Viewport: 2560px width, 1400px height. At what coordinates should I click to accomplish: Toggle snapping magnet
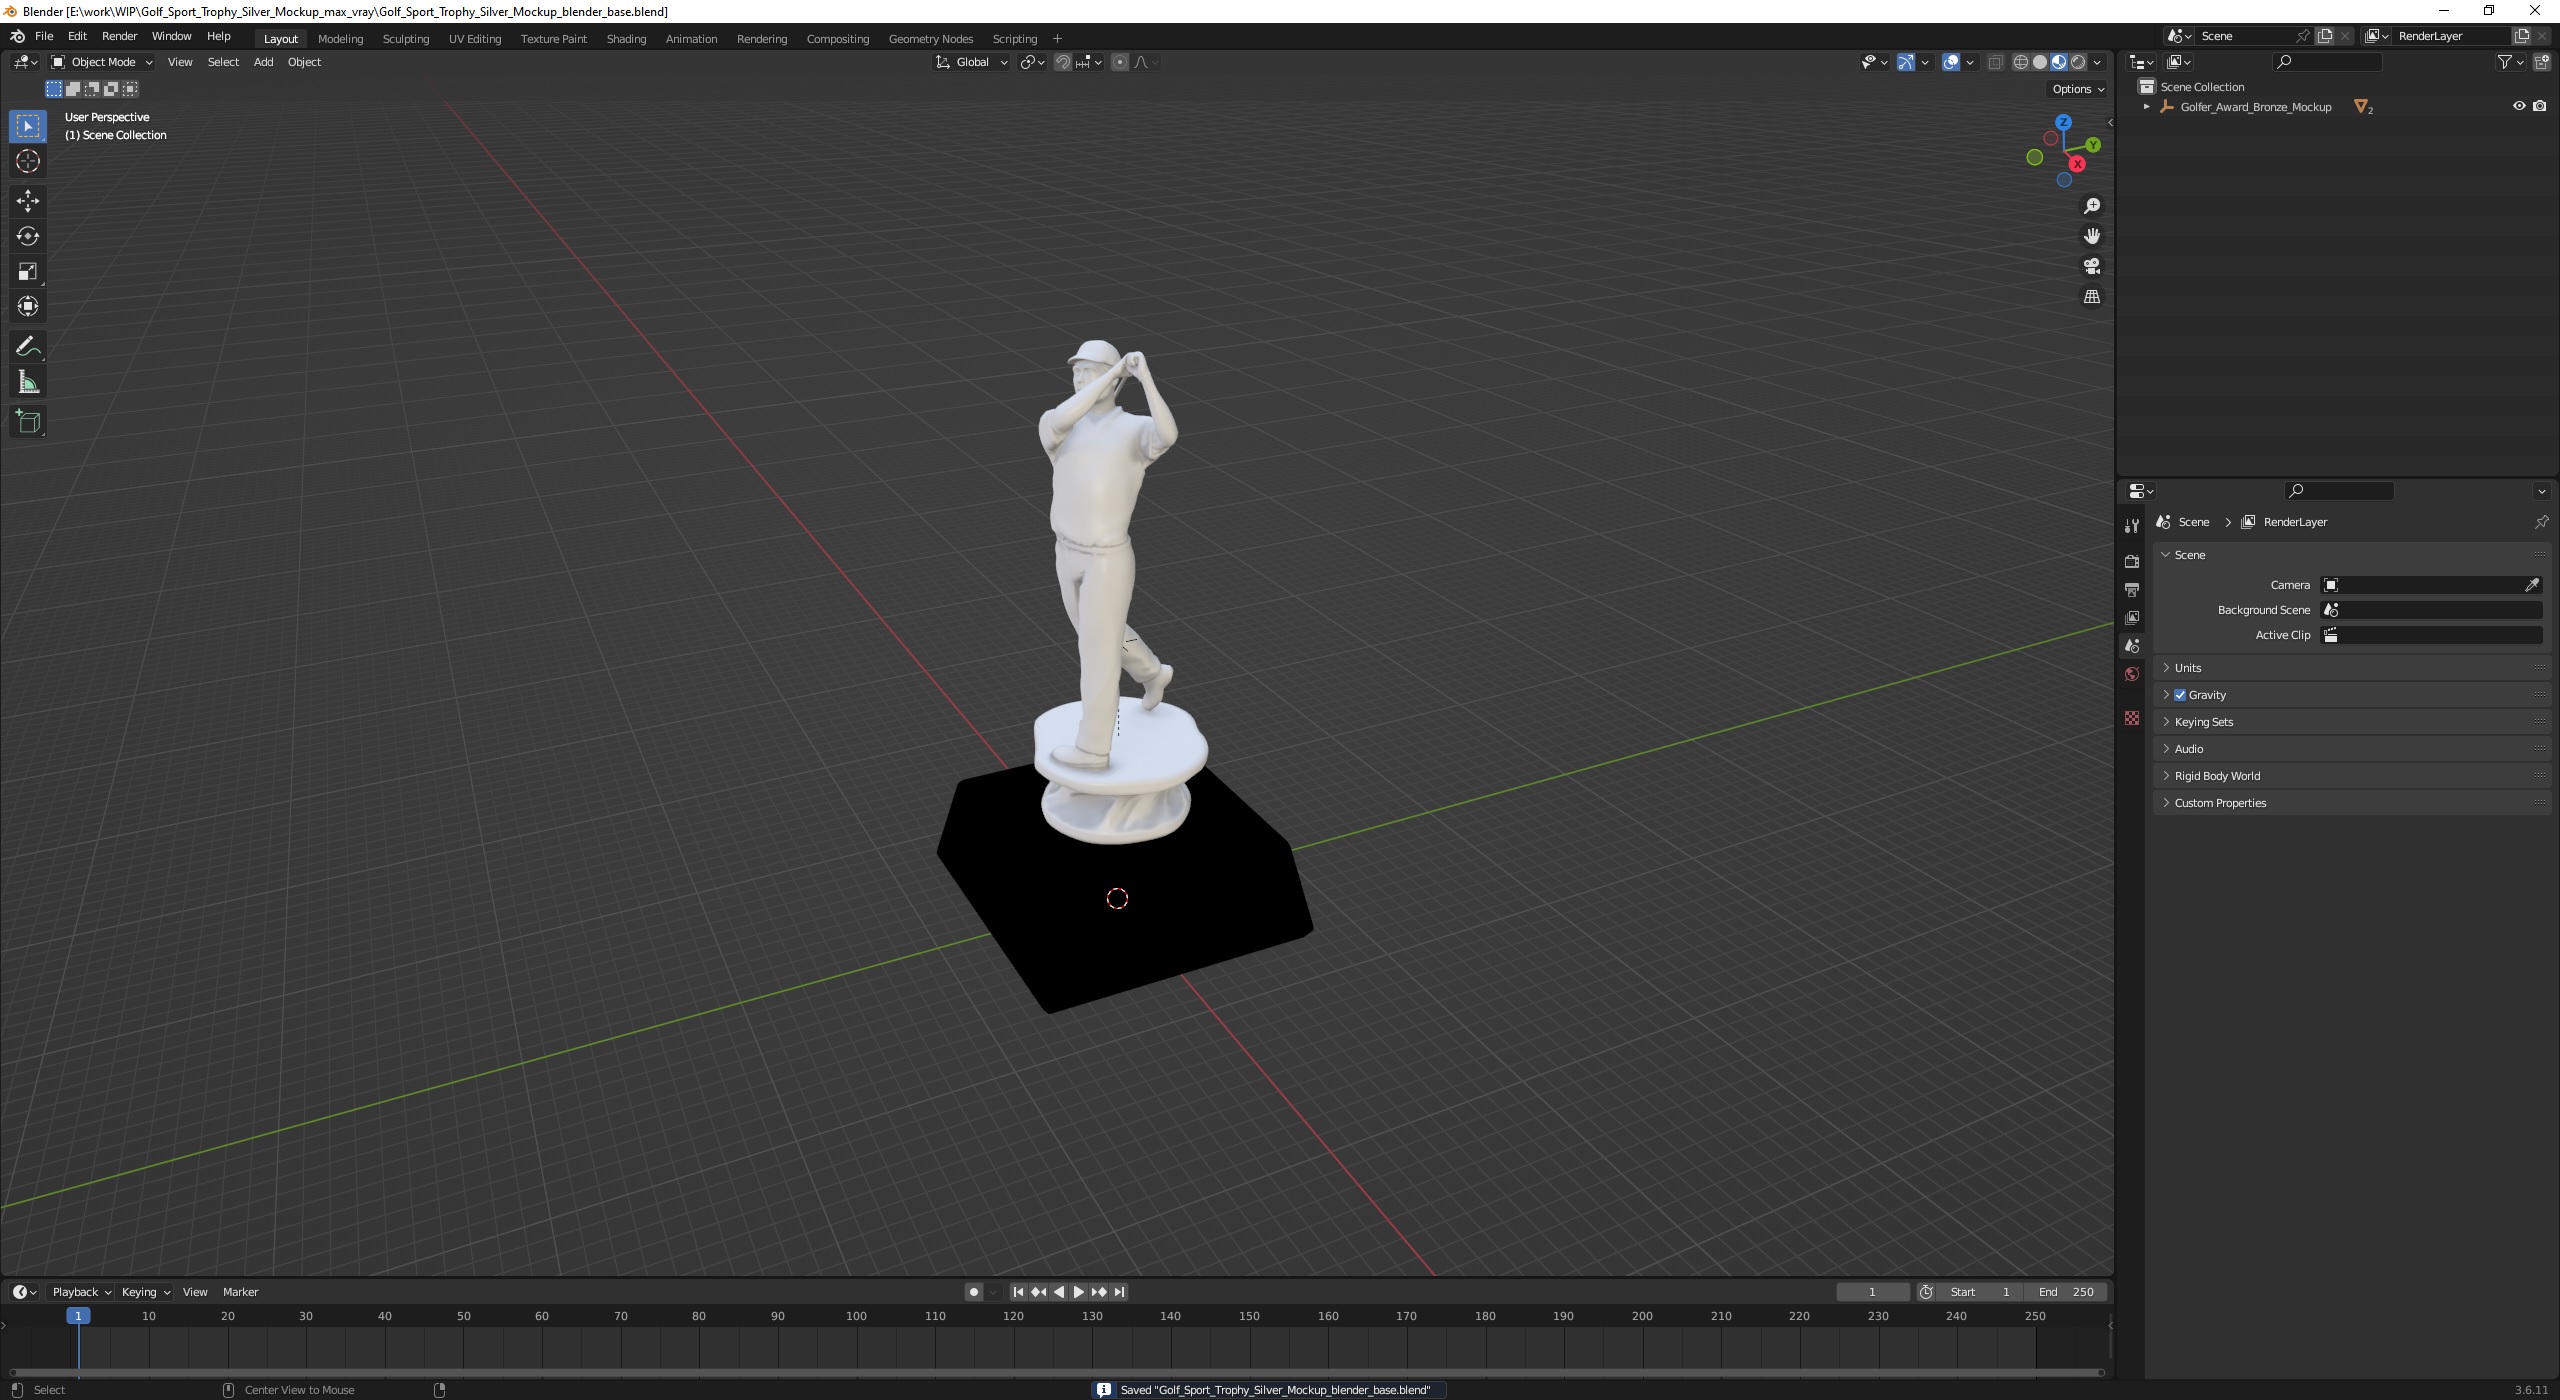coord(1063,62)
